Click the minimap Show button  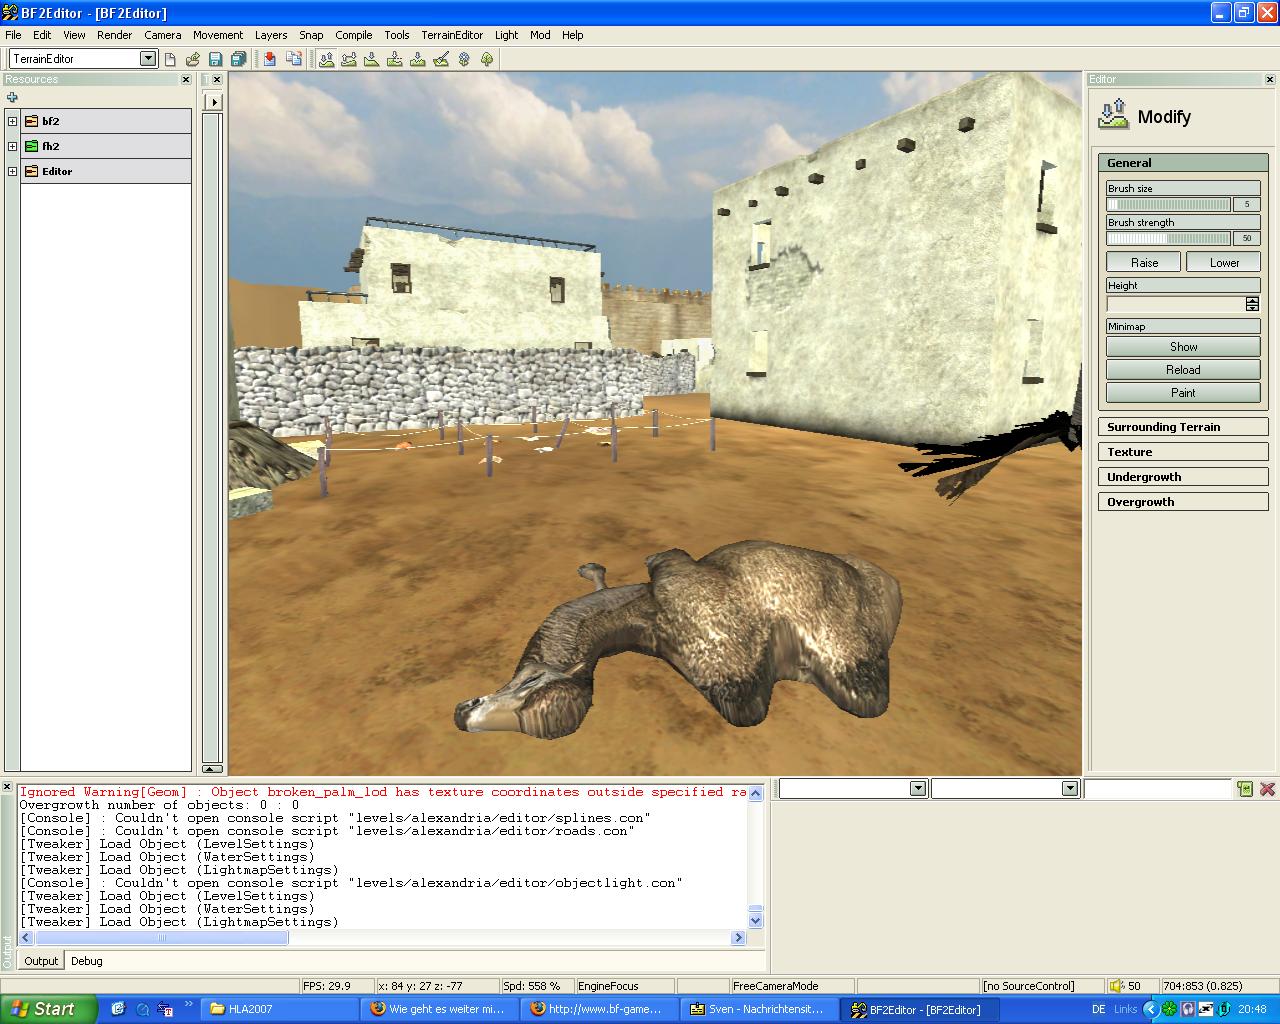tap(1183, 347)
